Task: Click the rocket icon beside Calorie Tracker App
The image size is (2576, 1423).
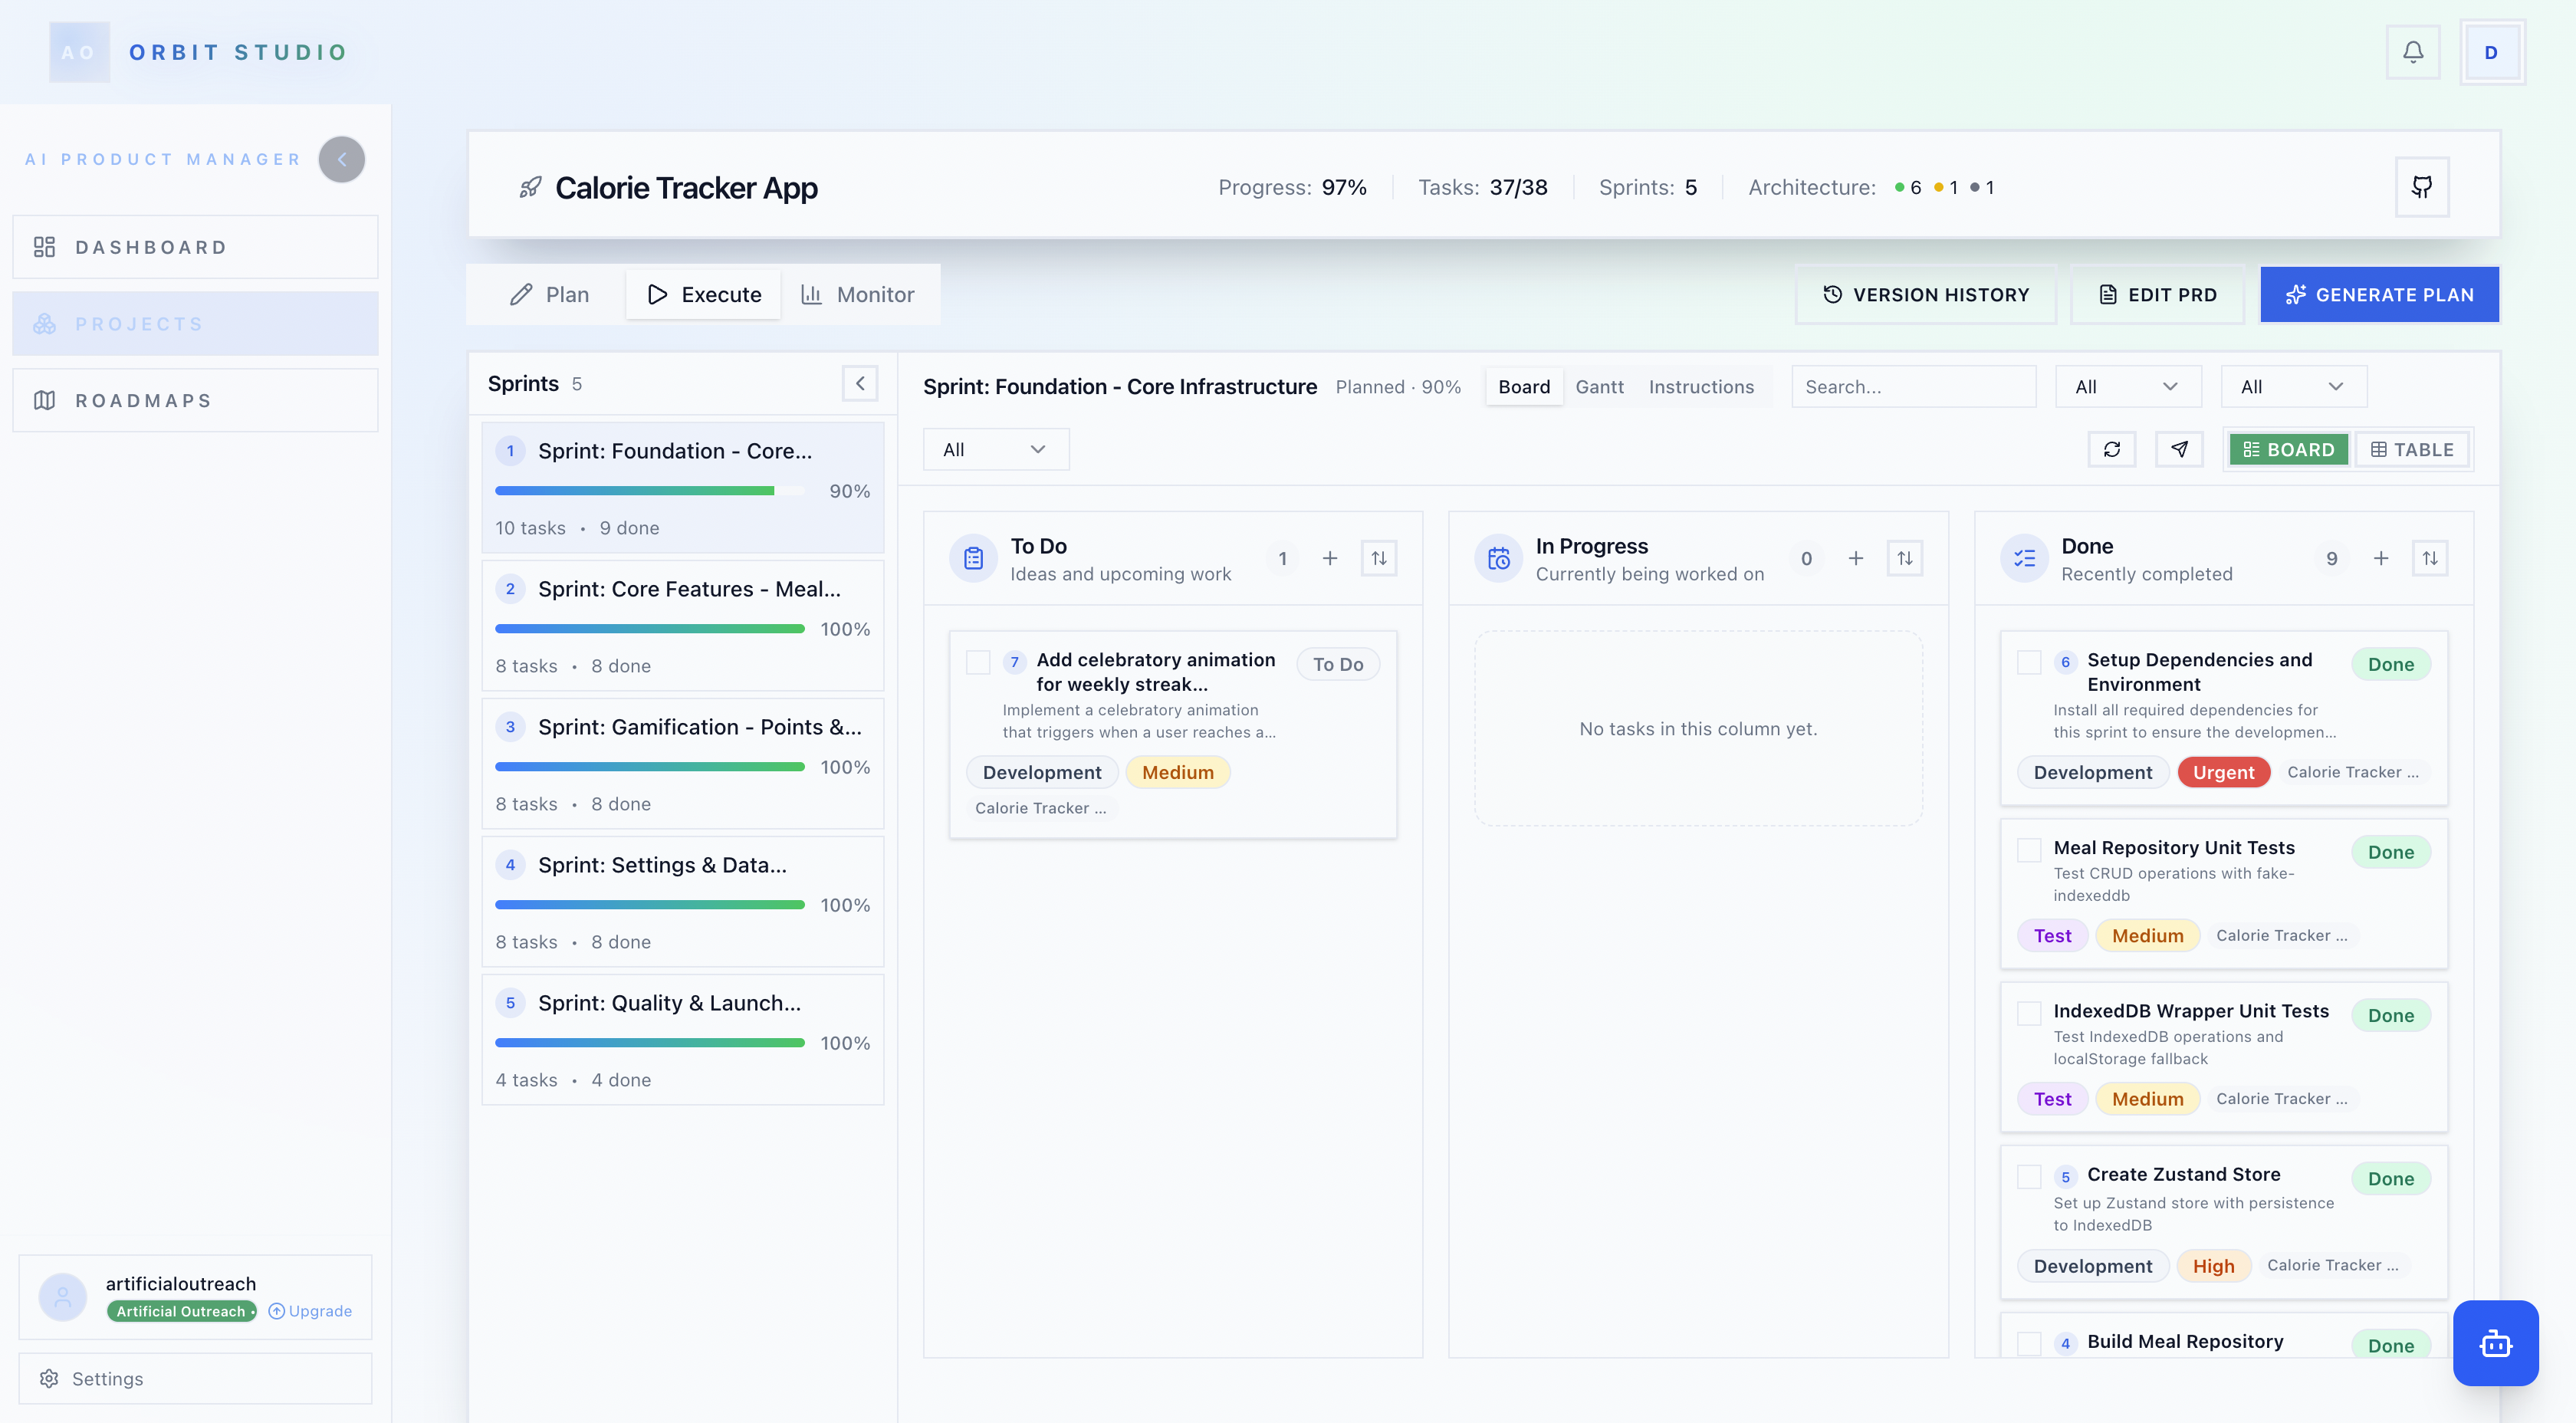Action: (x=530, y=187)
